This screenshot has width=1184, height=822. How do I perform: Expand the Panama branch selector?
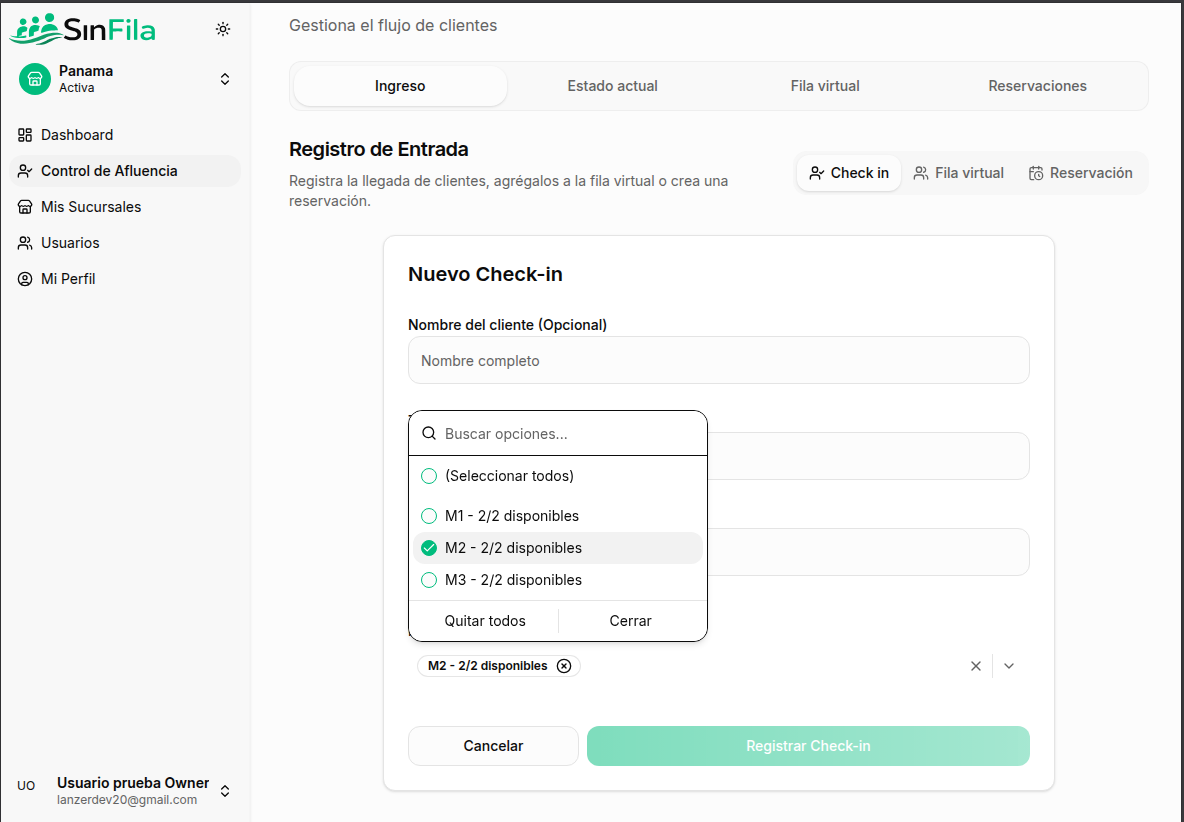[x=225, y=79]
